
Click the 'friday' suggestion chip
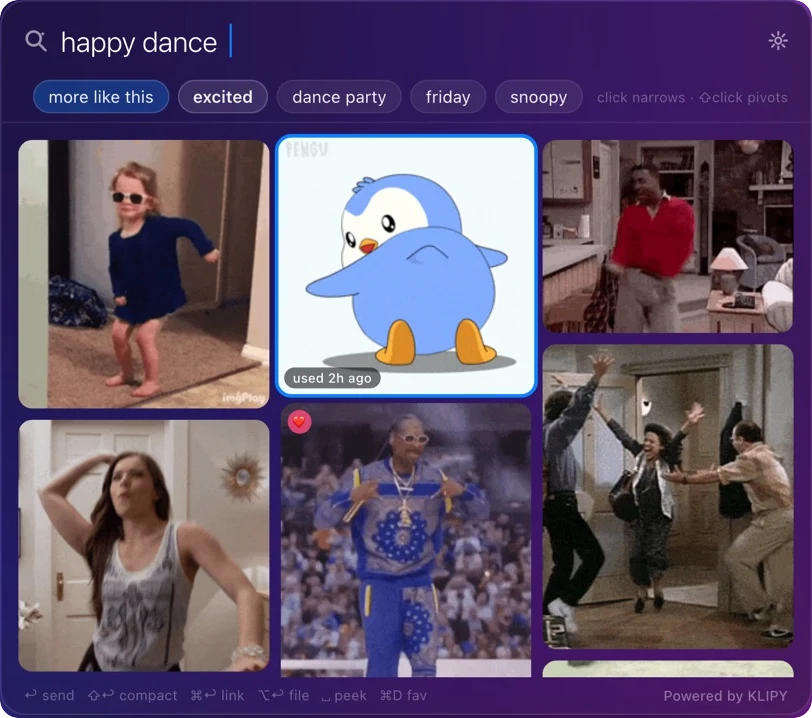(448, 97)
